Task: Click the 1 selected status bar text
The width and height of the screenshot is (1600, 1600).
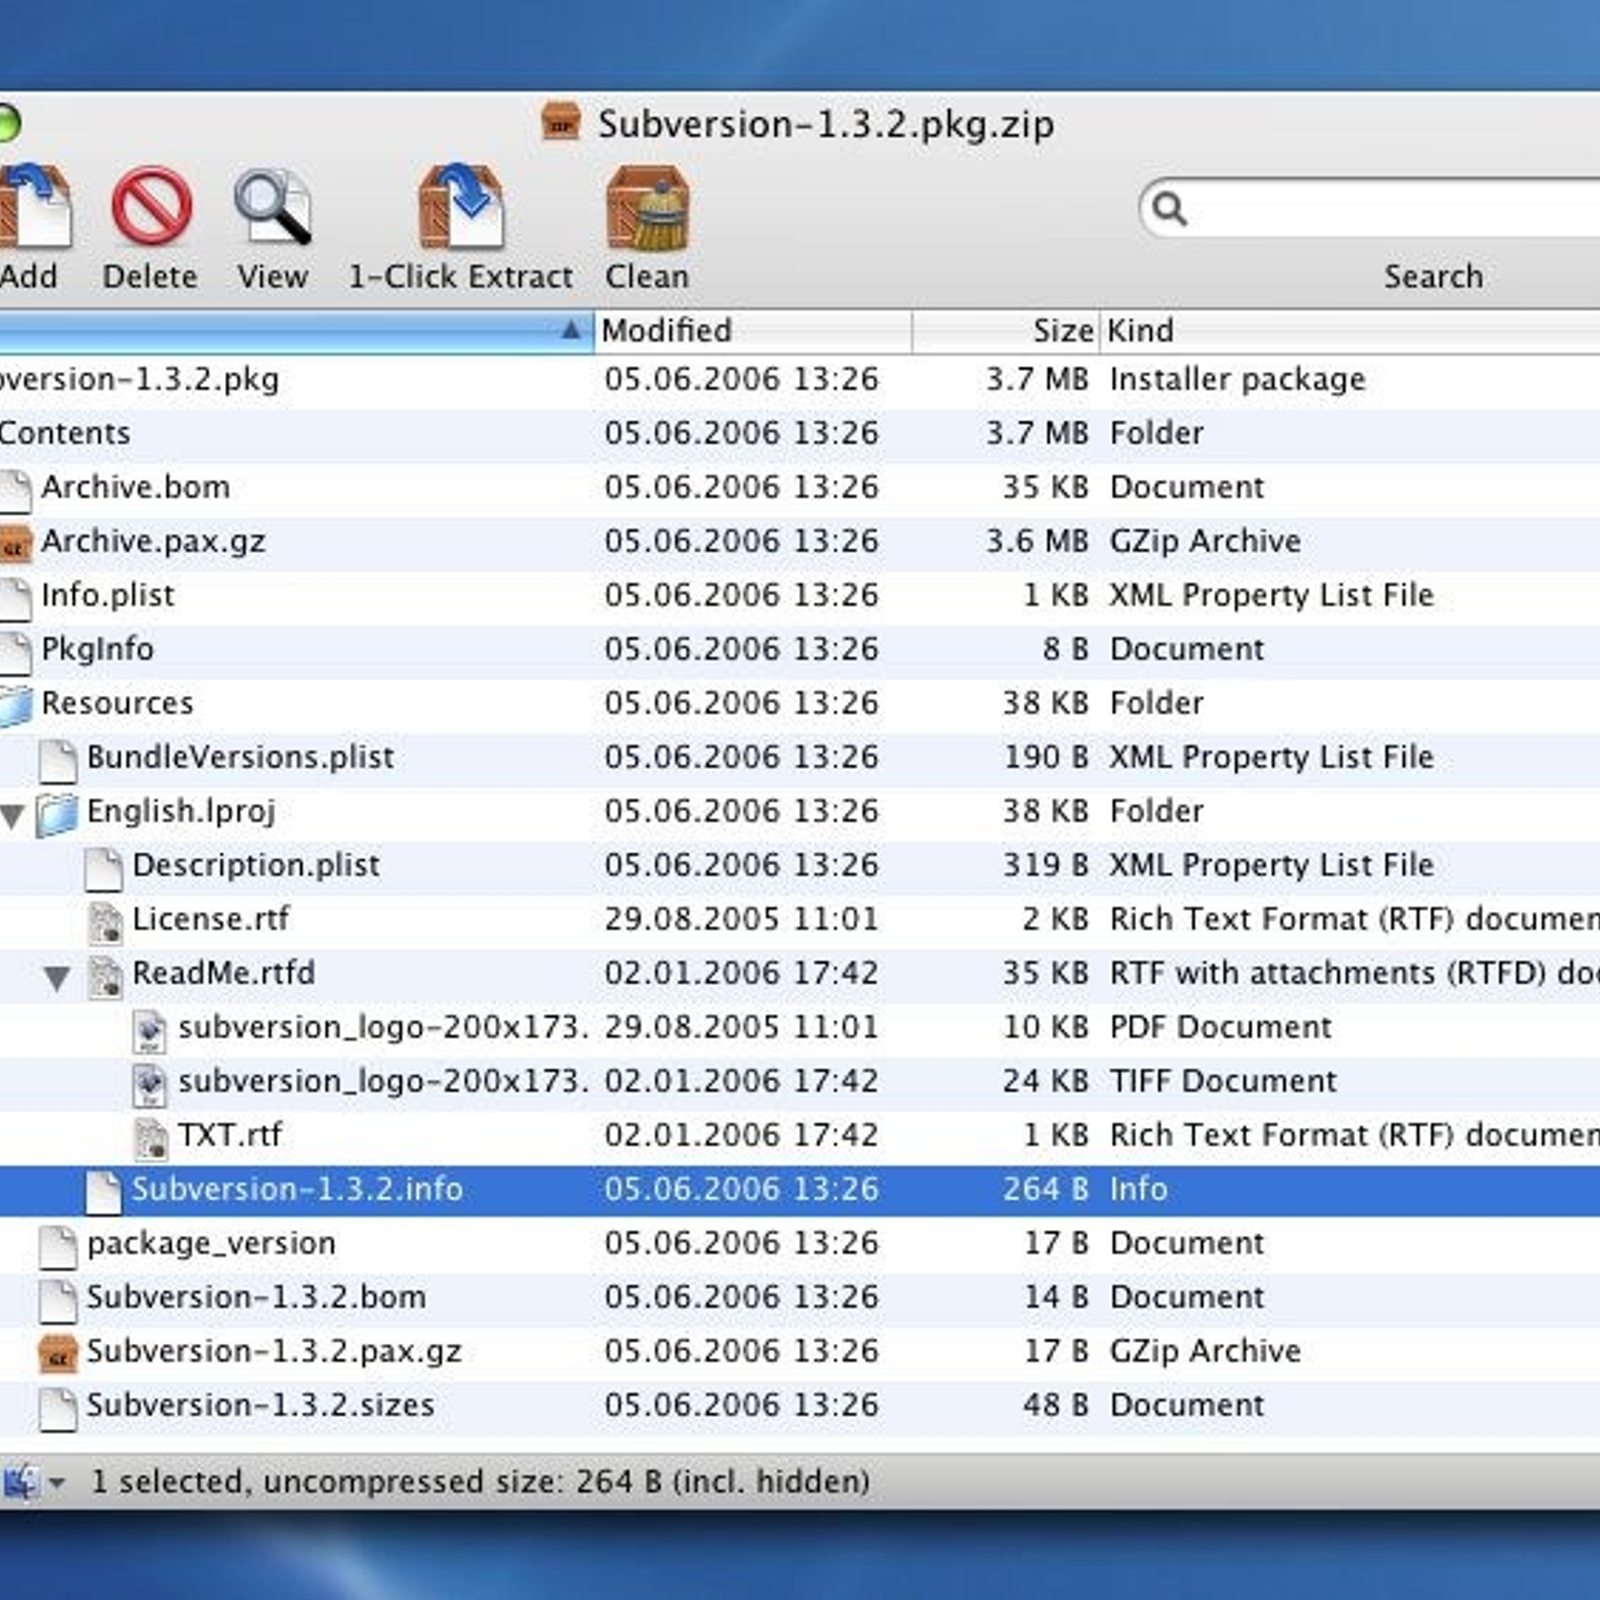Action: [480, 1481]
